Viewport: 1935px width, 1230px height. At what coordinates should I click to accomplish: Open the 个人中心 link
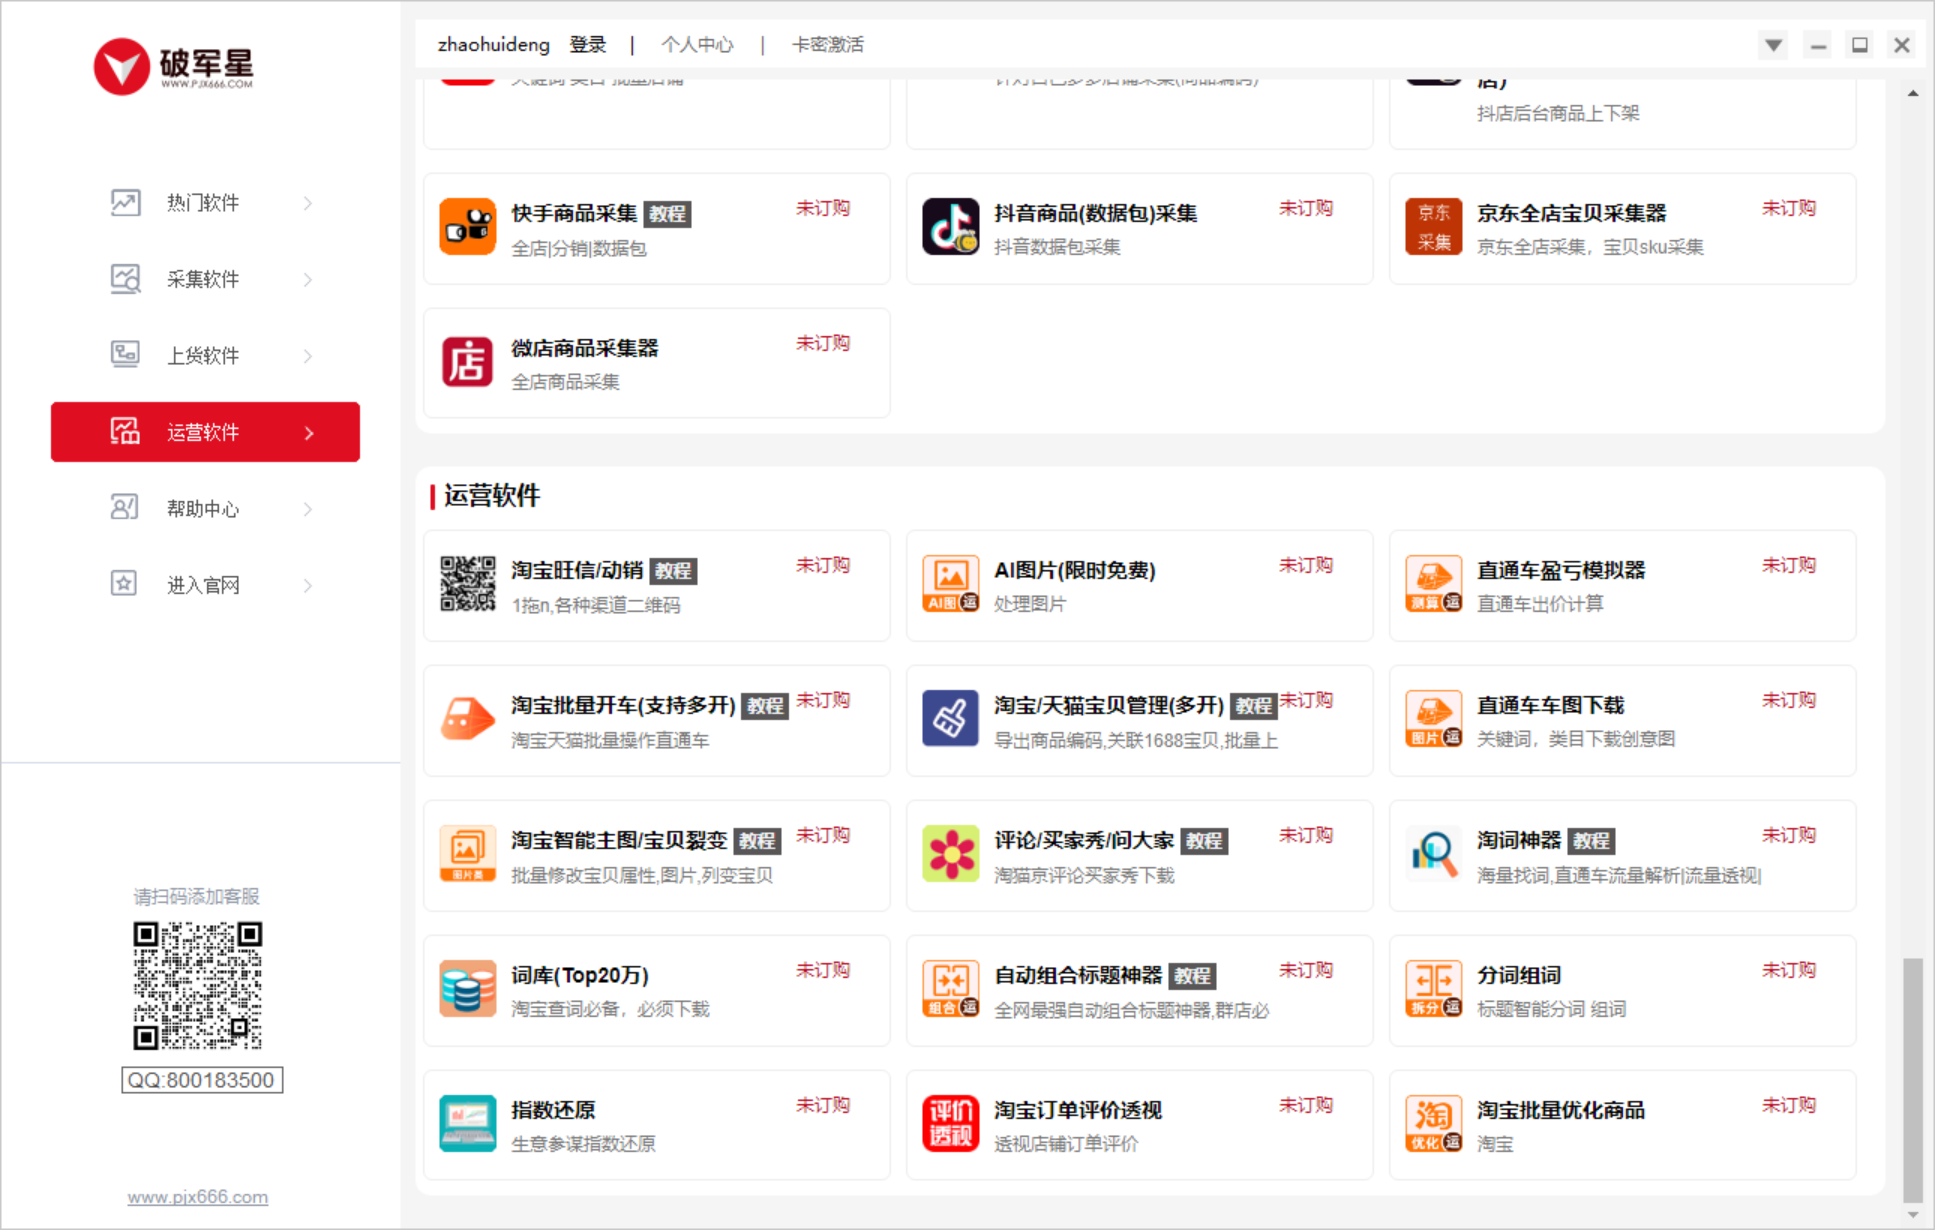[x=697, y=45]
